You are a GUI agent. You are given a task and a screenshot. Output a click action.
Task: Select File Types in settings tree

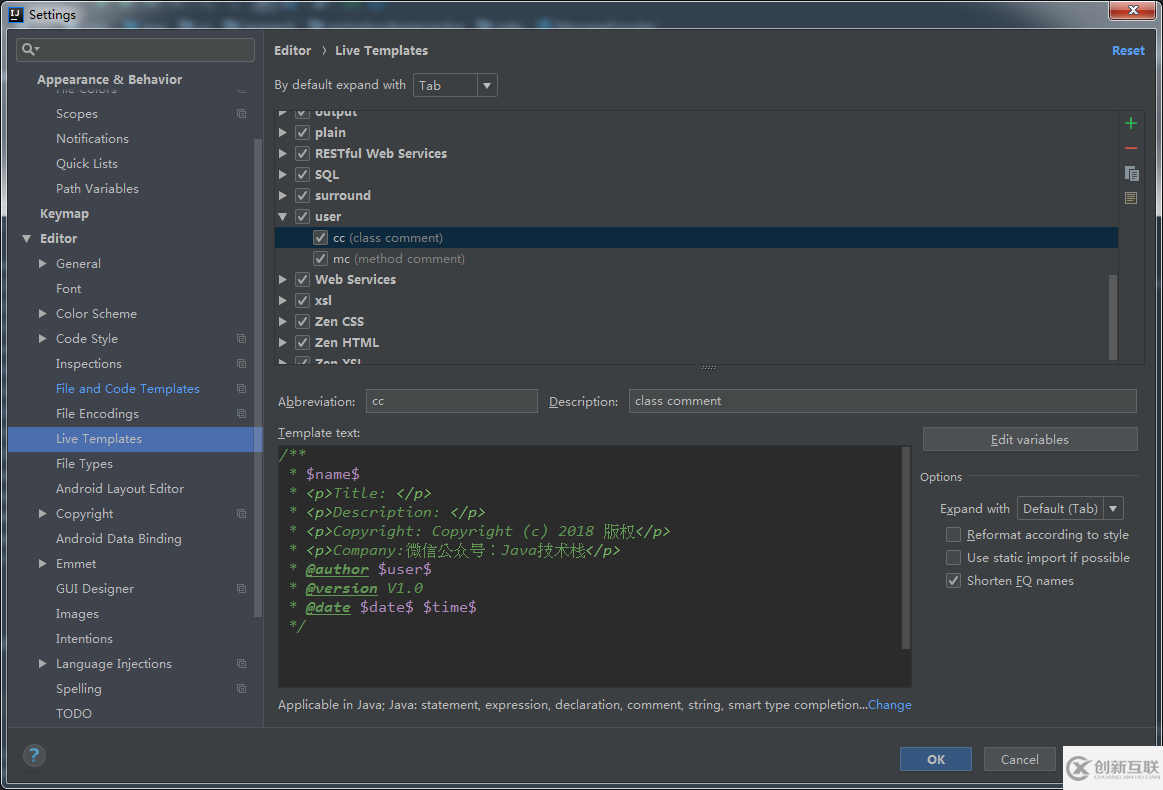coord(84,464)
